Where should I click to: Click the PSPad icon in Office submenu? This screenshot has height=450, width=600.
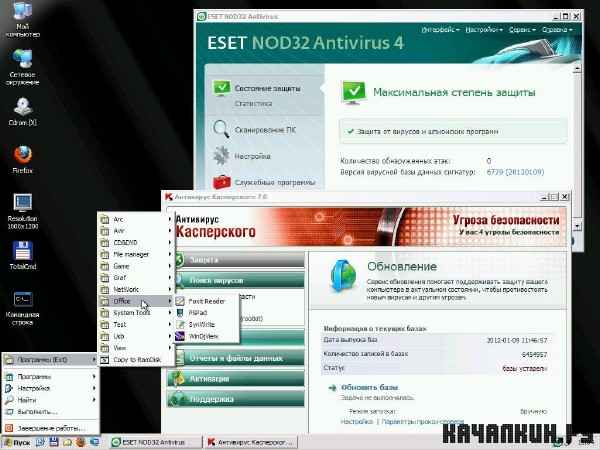(x=180, y=313)
